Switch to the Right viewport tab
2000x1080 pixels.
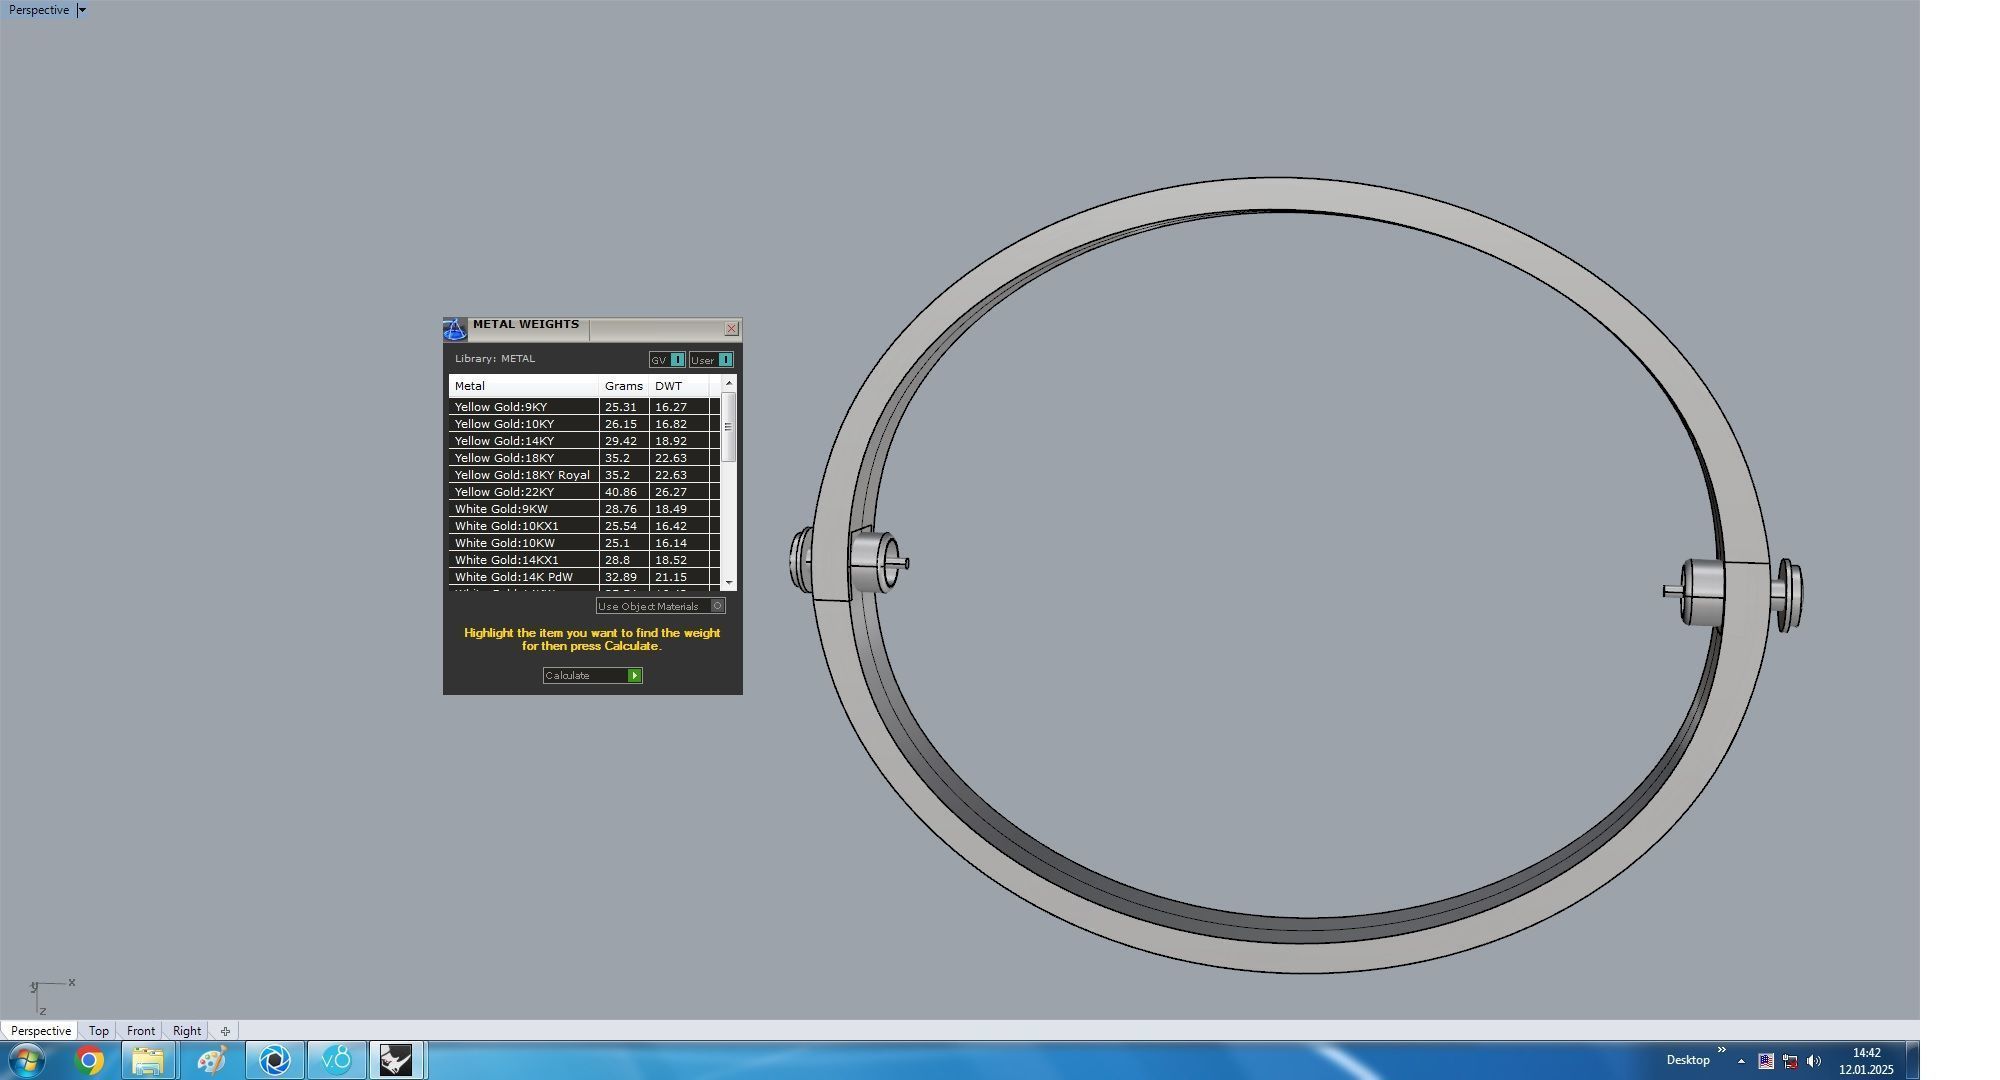pos(187,1031)
